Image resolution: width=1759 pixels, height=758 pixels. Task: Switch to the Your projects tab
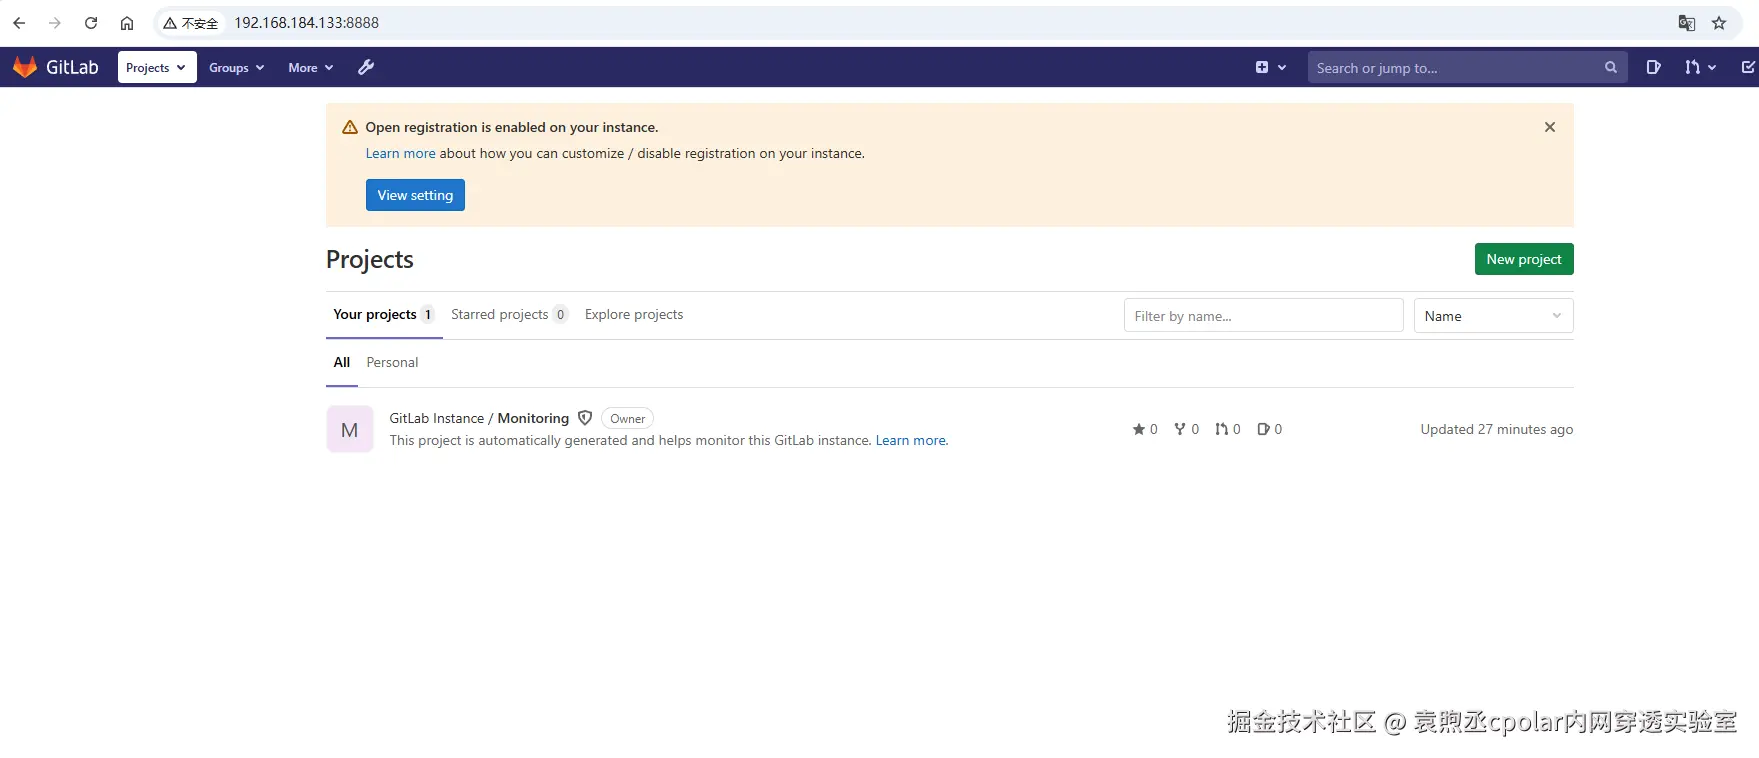(x=384, y=314)
